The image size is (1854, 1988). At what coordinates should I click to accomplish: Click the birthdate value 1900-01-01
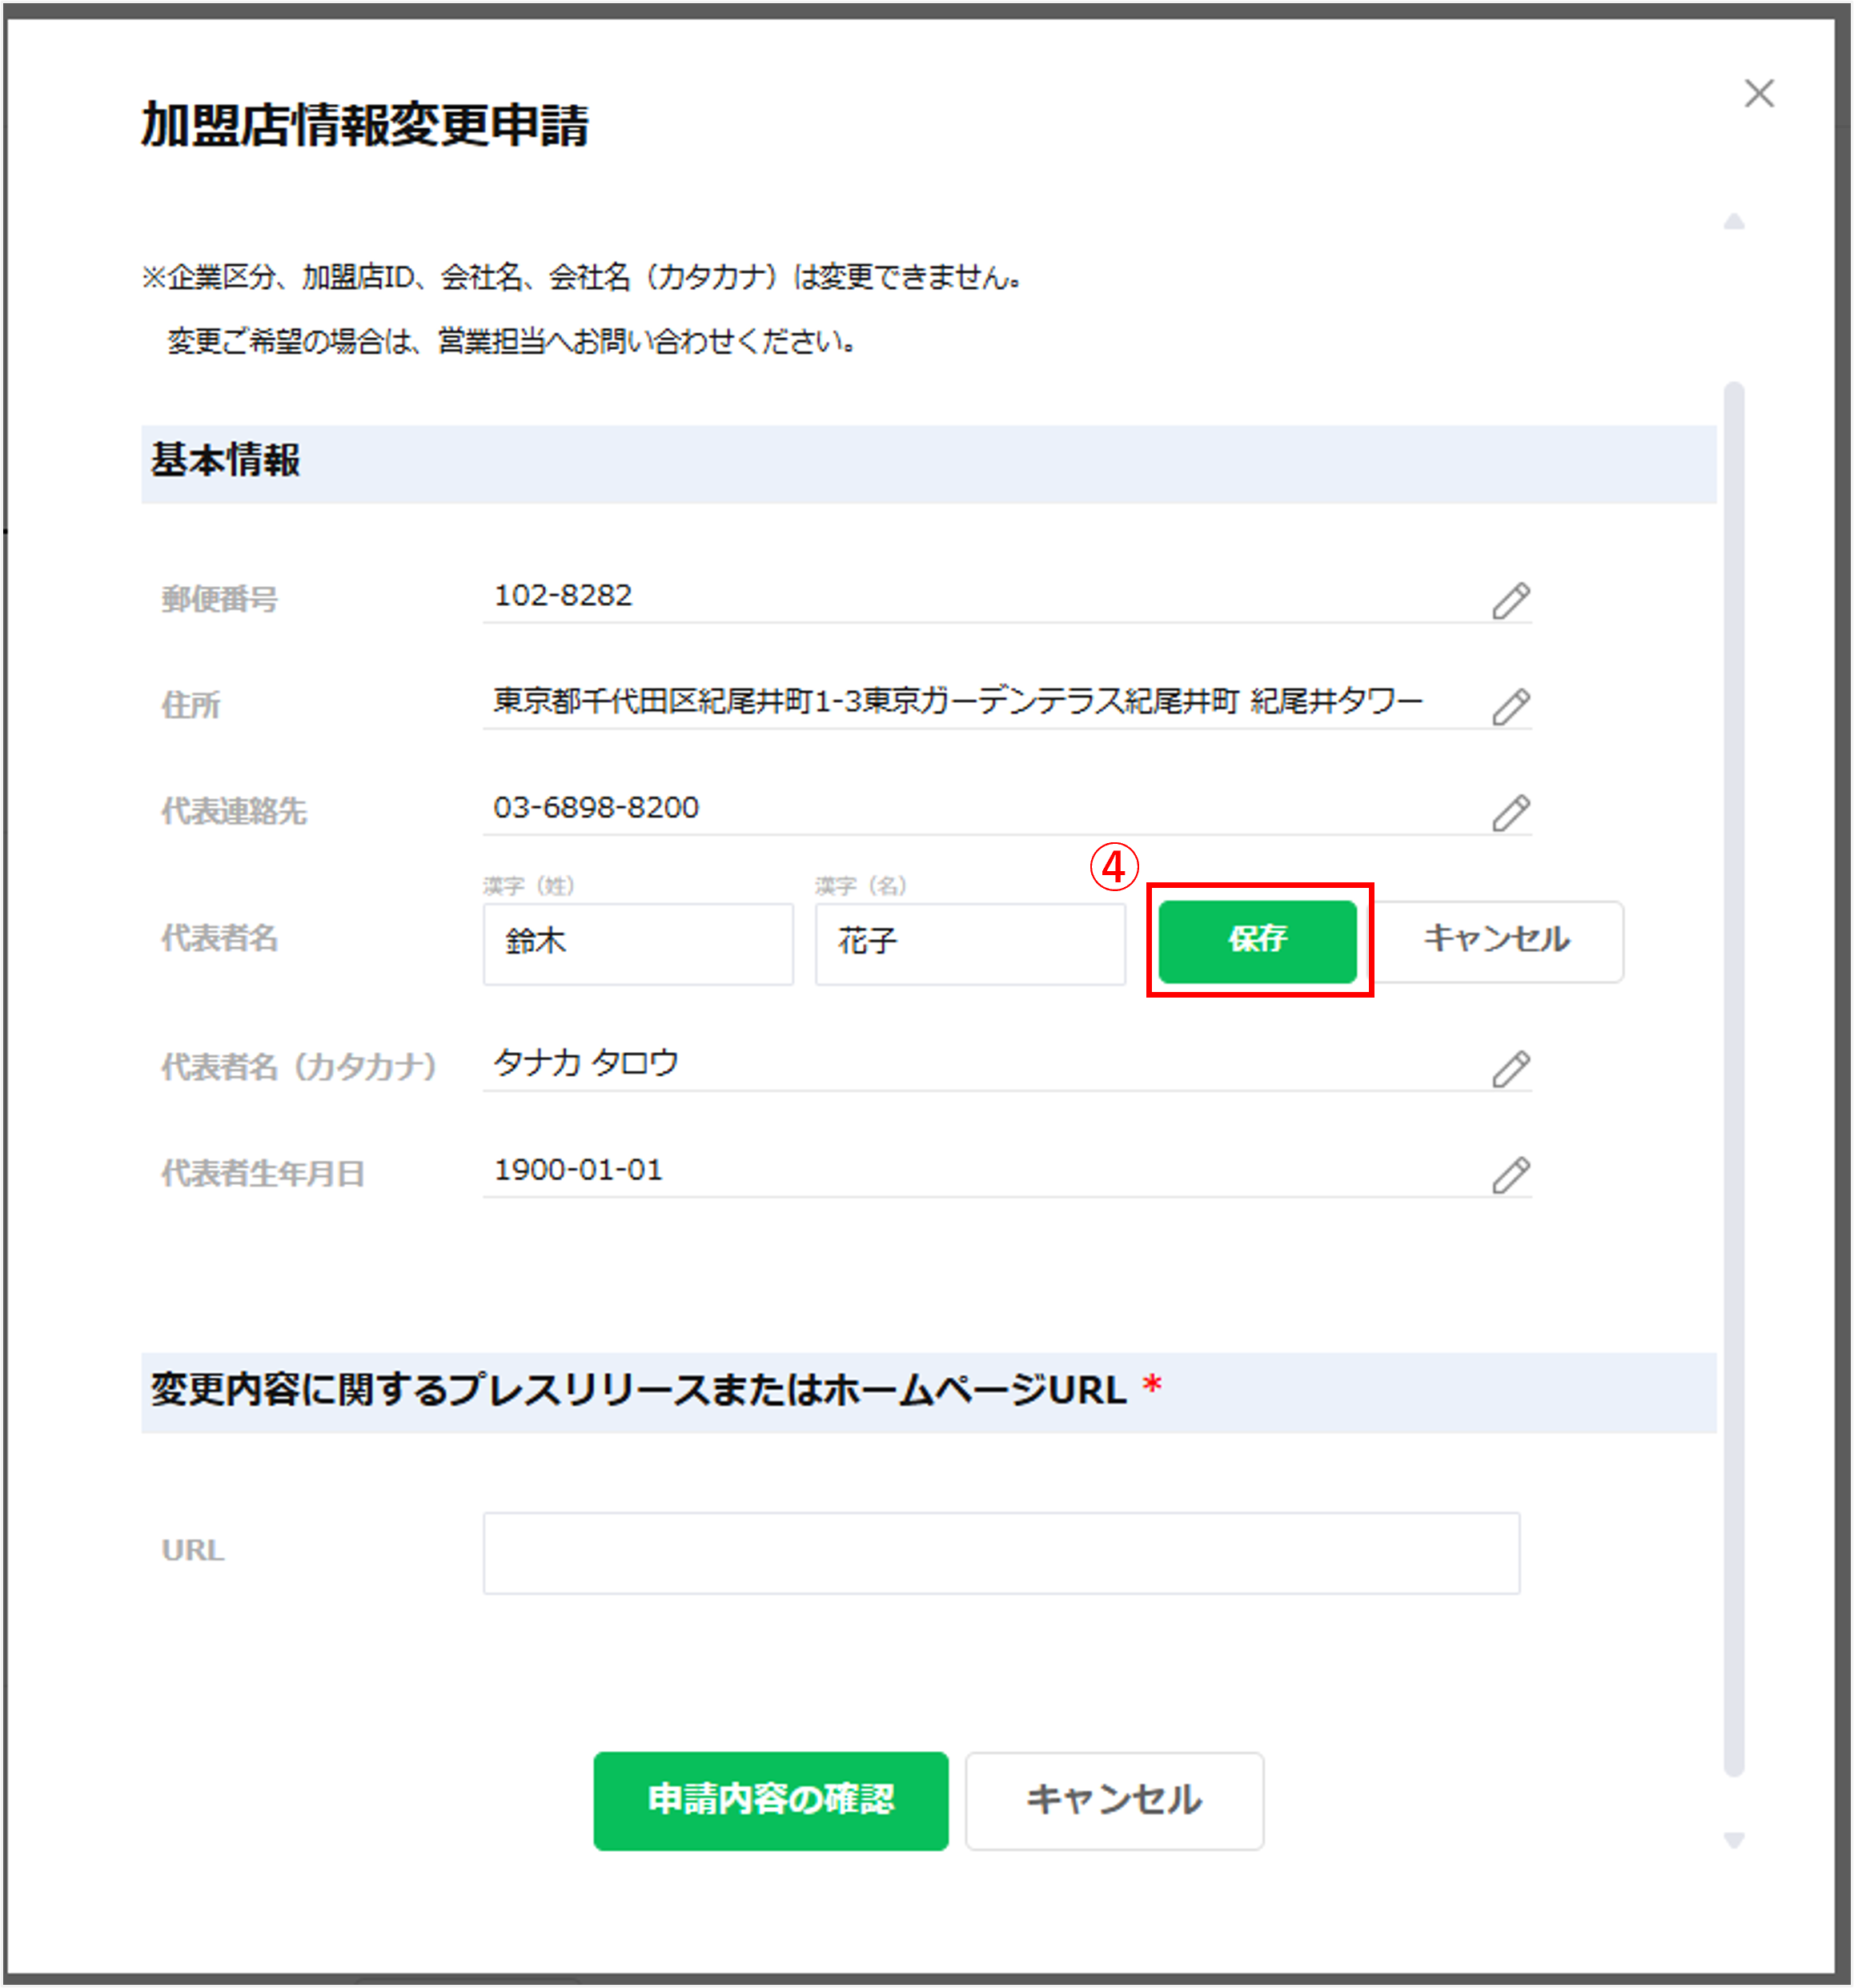coord(578,1170)
